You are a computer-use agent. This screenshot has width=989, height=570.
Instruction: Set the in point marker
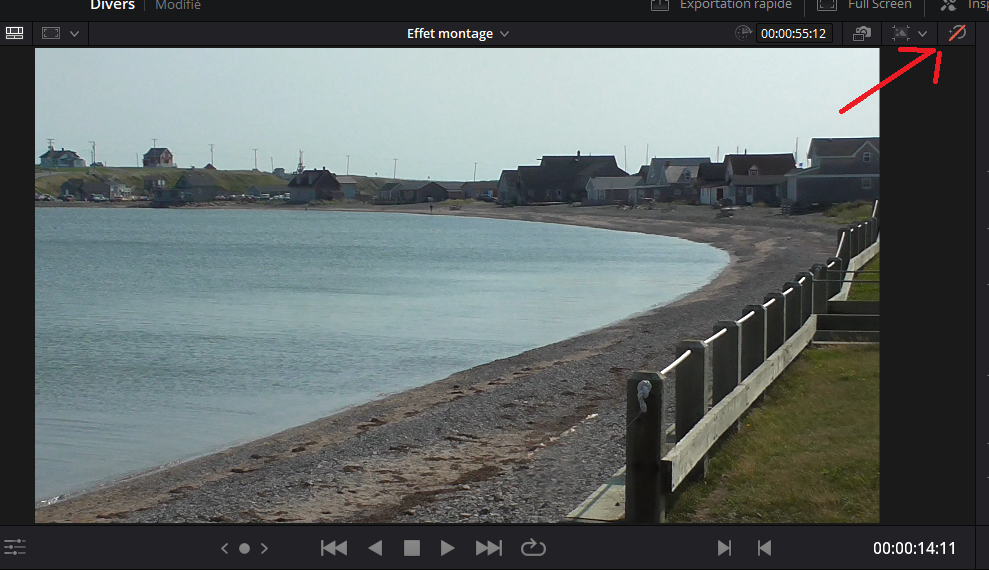(x=724, y=548)
